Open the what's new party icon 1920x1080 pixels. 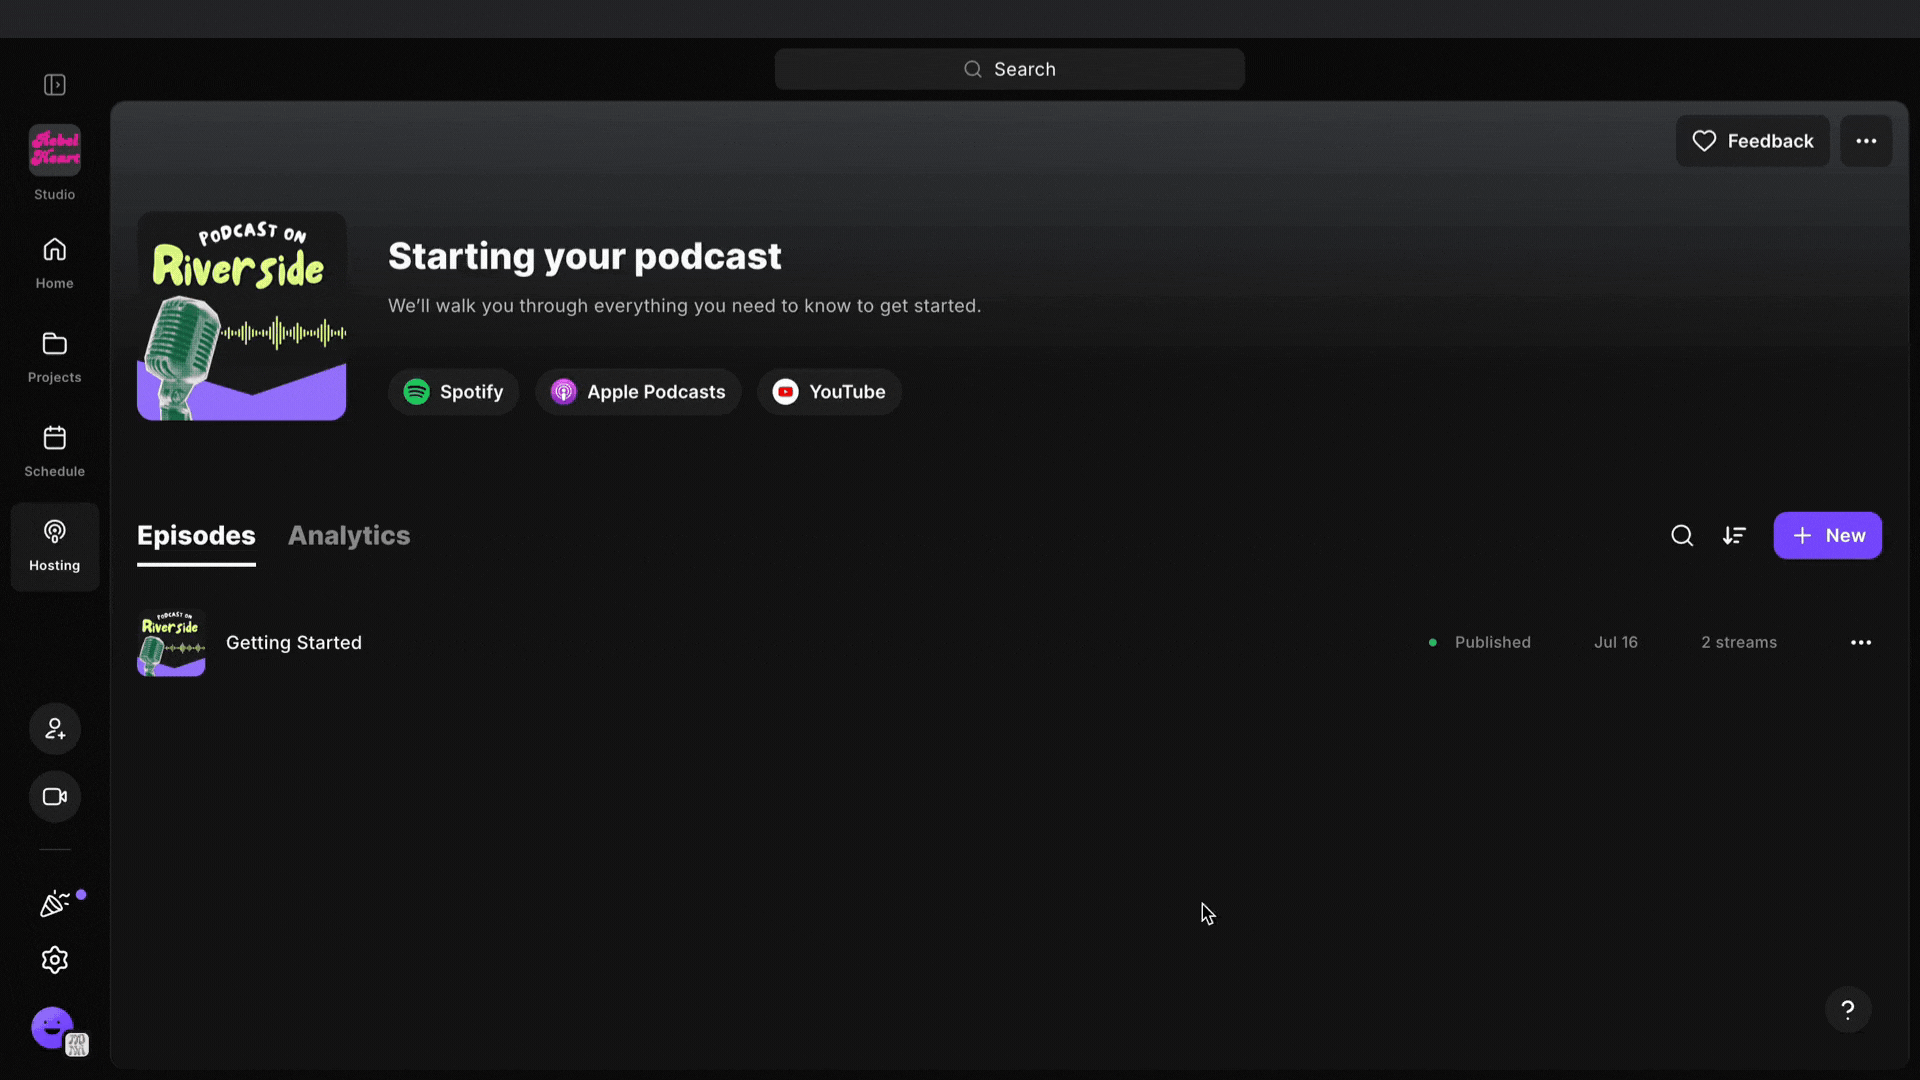pyautogui.click(x=55, y=904)
